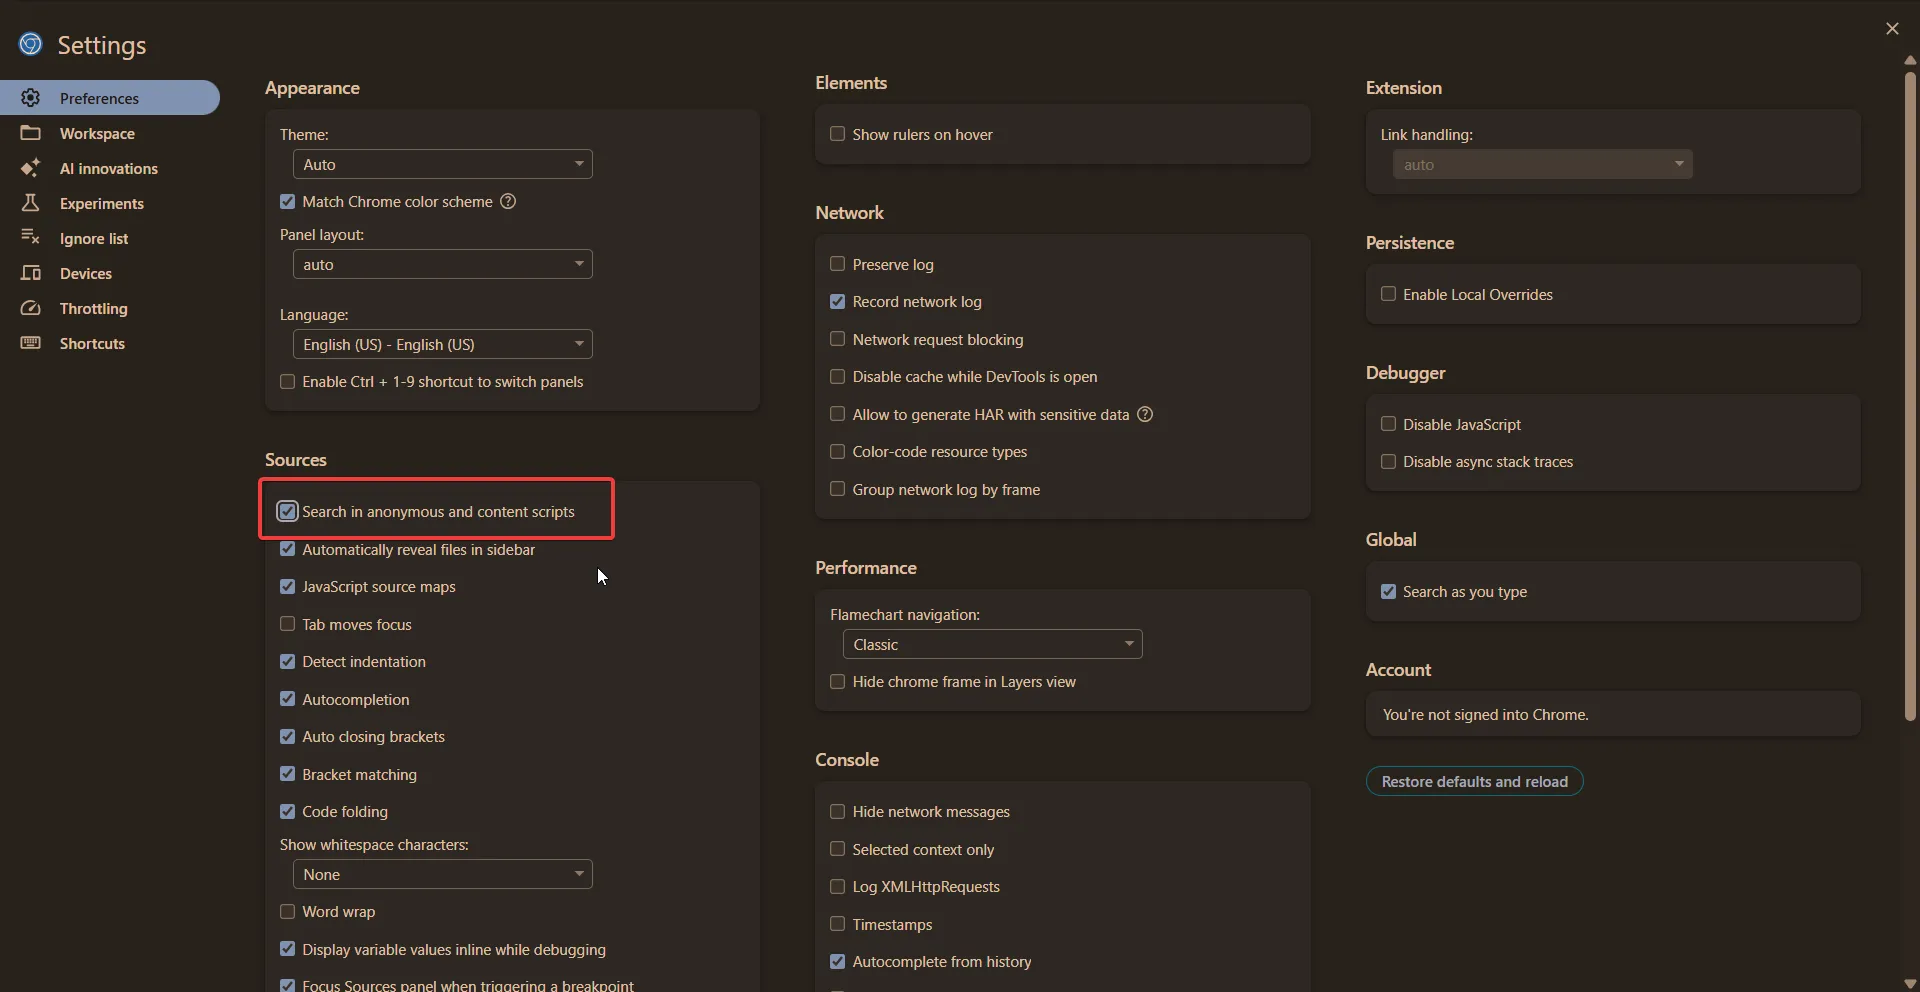
Task: Click help icon beside Match Chrome color scheme
Action: (508, 202)
